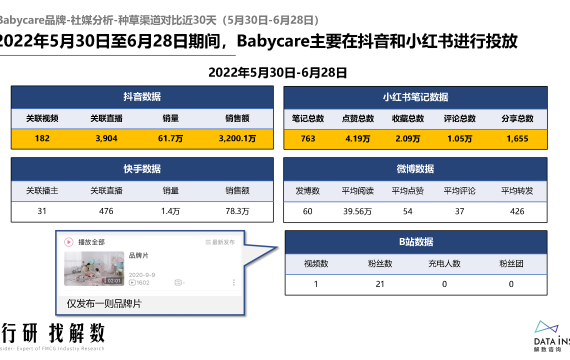Click the Data Insider logo icon
This screenshot has width=570, height=360.
[x=546, y=327]
